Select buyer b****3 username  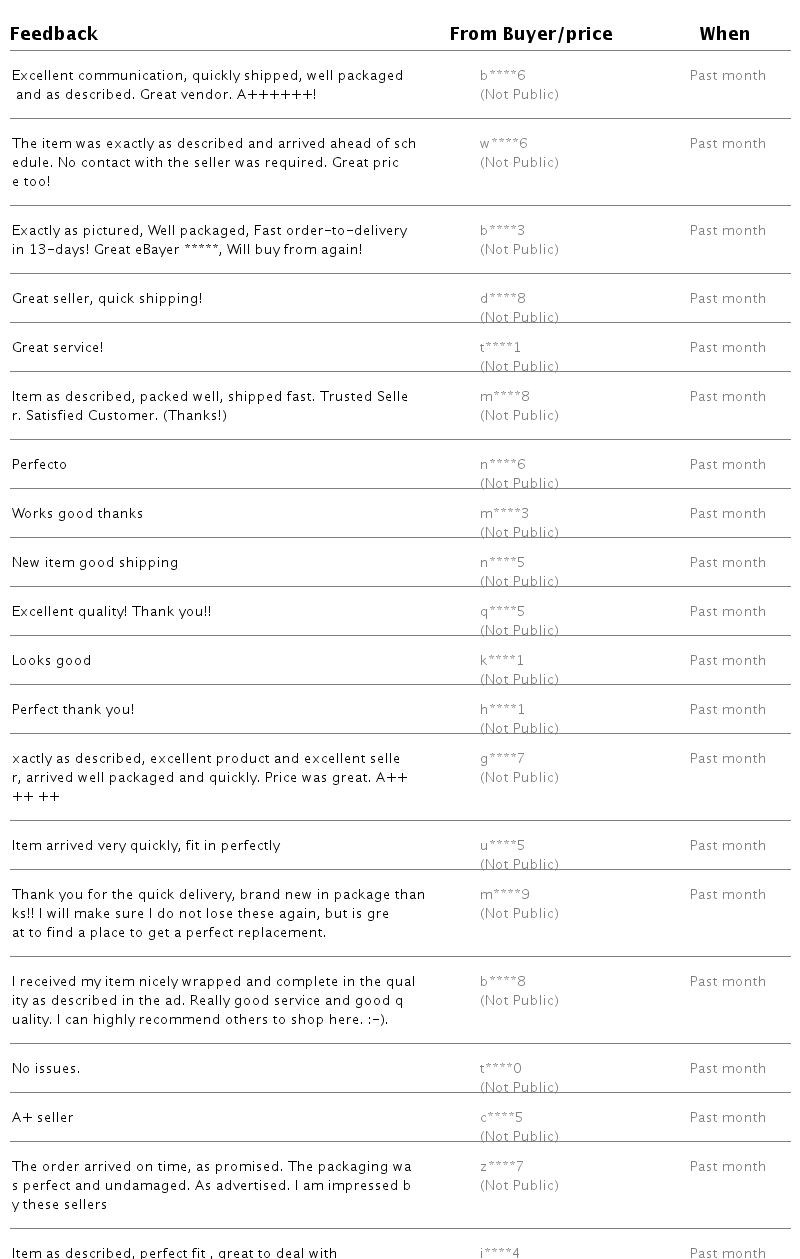point(503,230)
